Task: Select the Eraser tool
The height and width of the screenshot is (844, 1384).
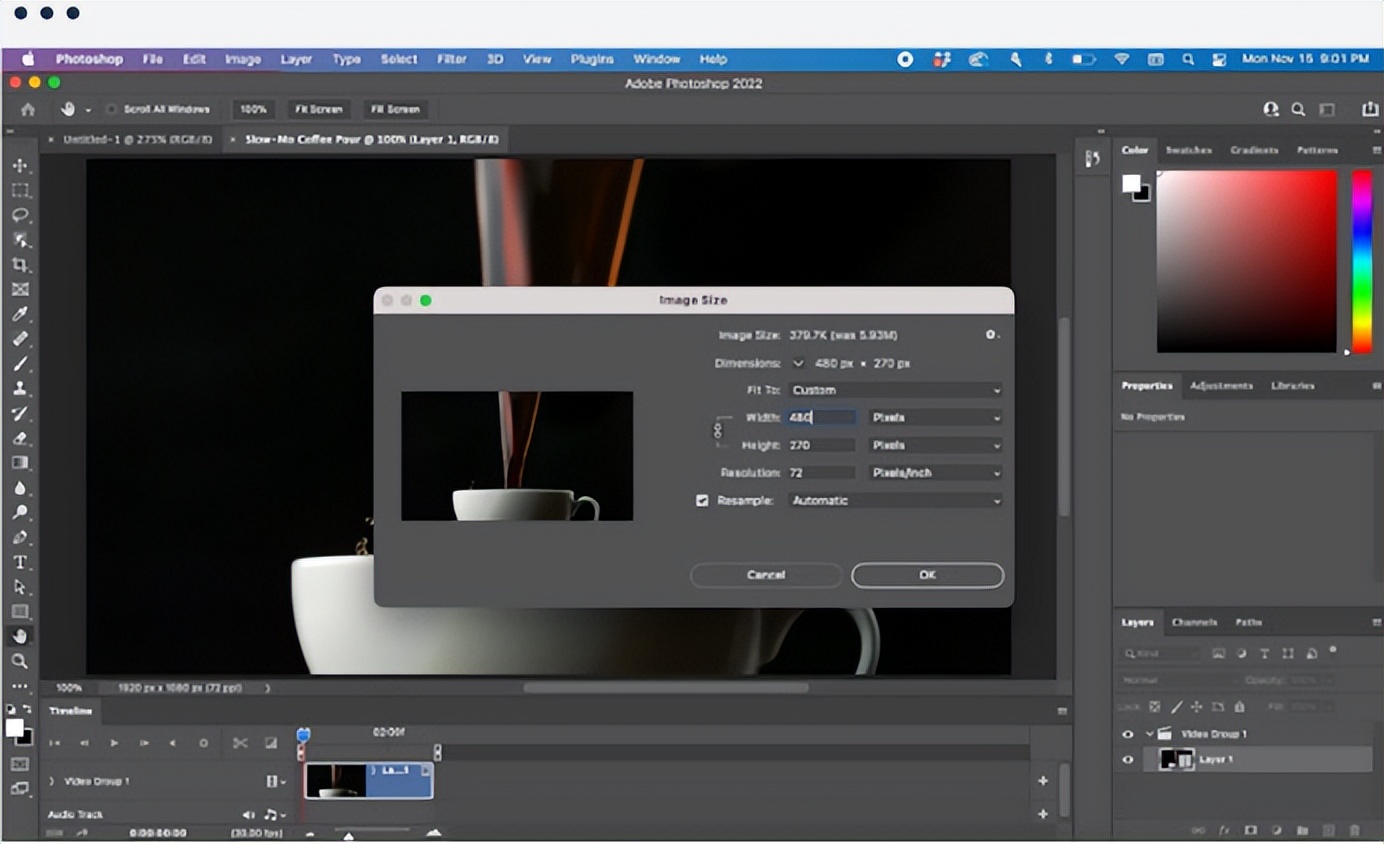Action: coord(20,438)
